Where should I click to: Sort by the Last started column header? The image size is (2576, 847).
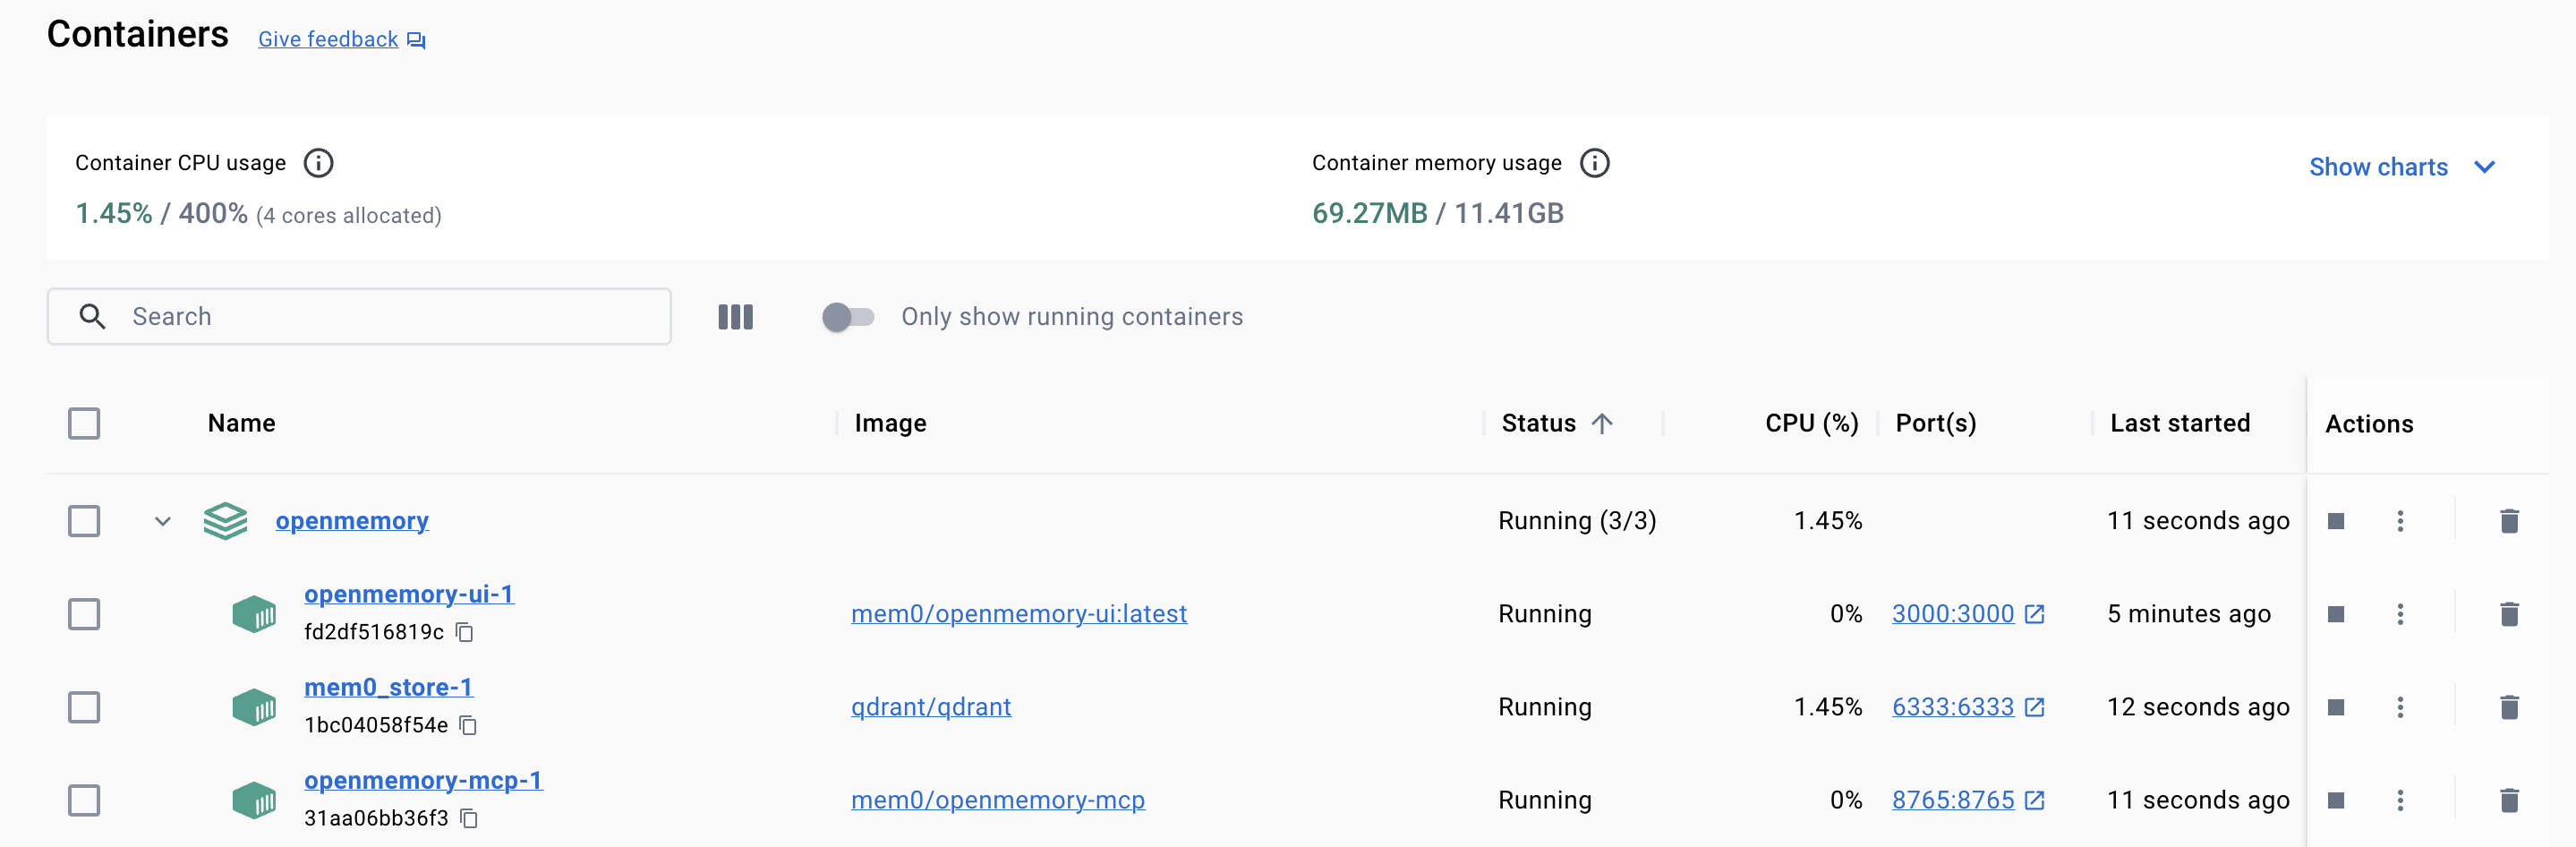(x=2180, y=423)
